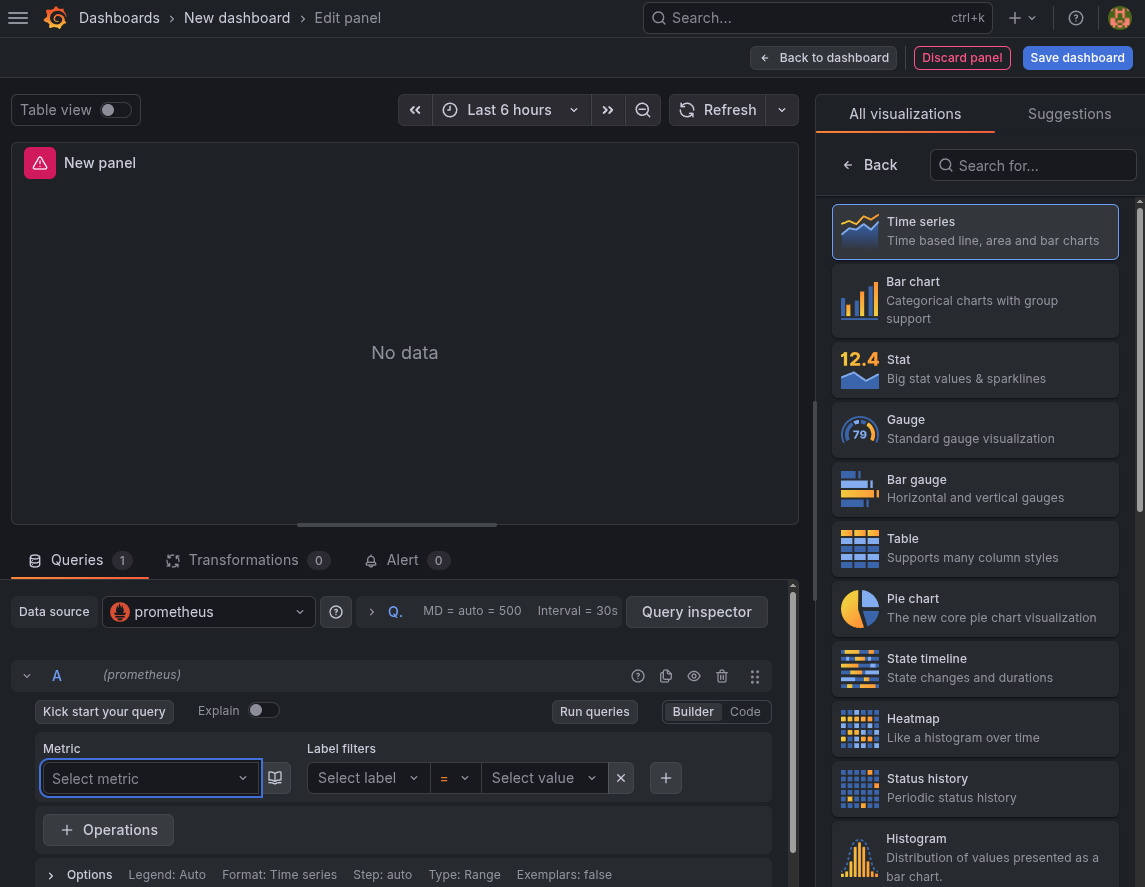Turn on the Explain toggle
The image size is (1145, 887).
pyautogui.click(x=263, y=710)
